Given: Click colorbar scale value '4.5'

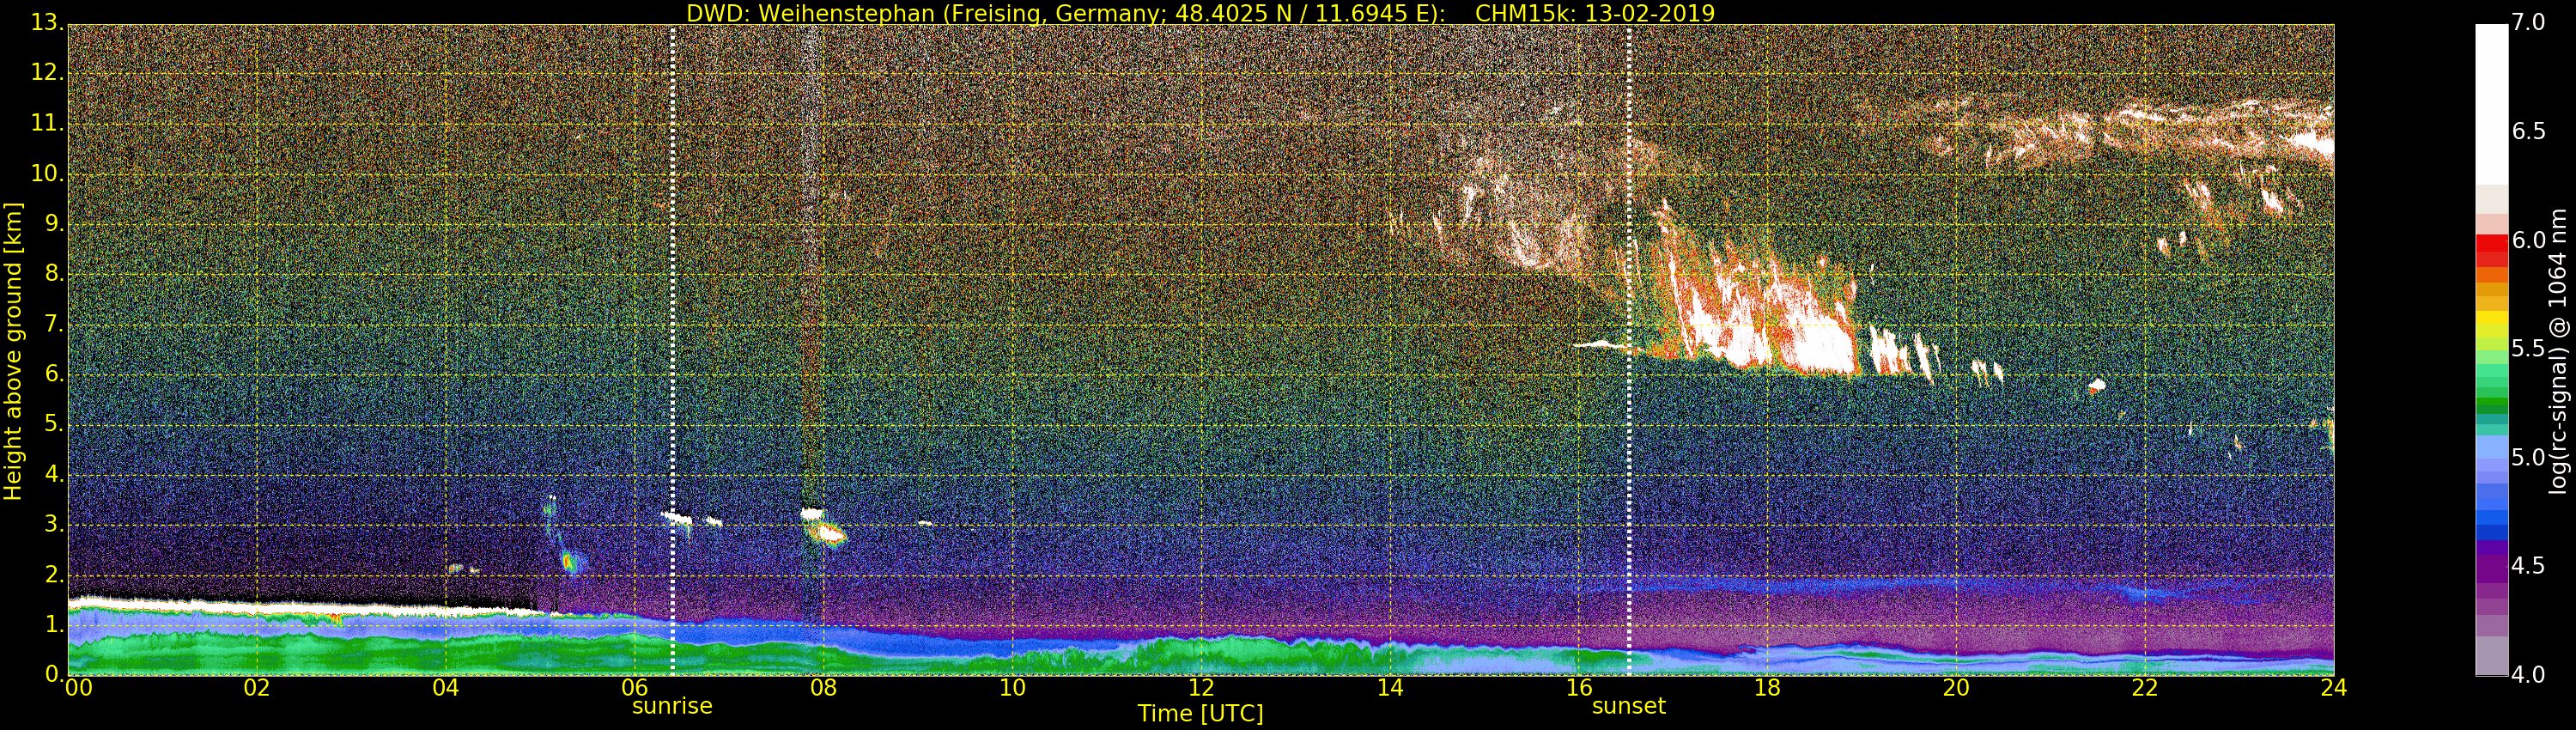Looking at the screenshot, I should 2529,566.
